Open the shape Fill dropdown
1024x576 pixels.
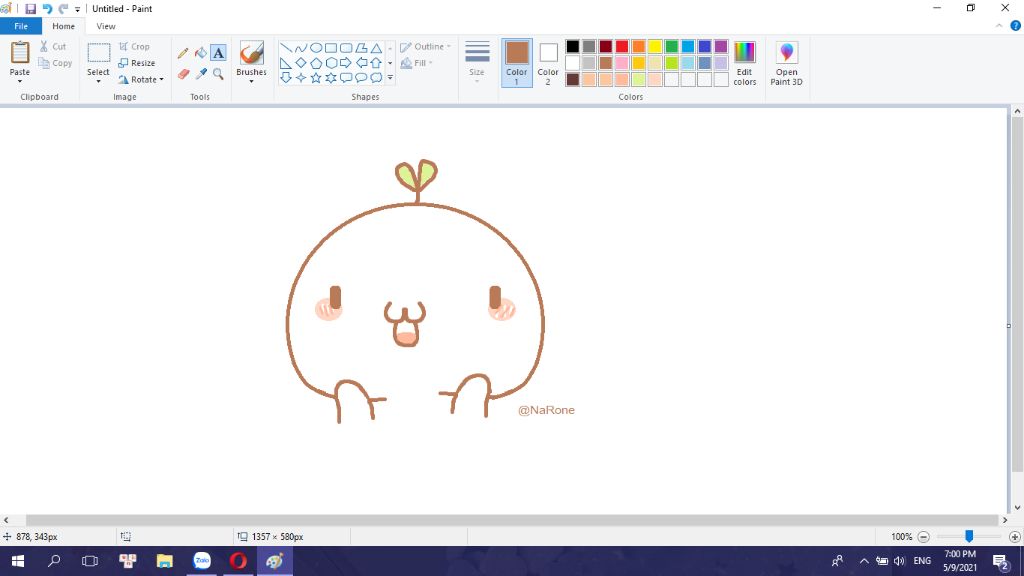click(417, 63)
